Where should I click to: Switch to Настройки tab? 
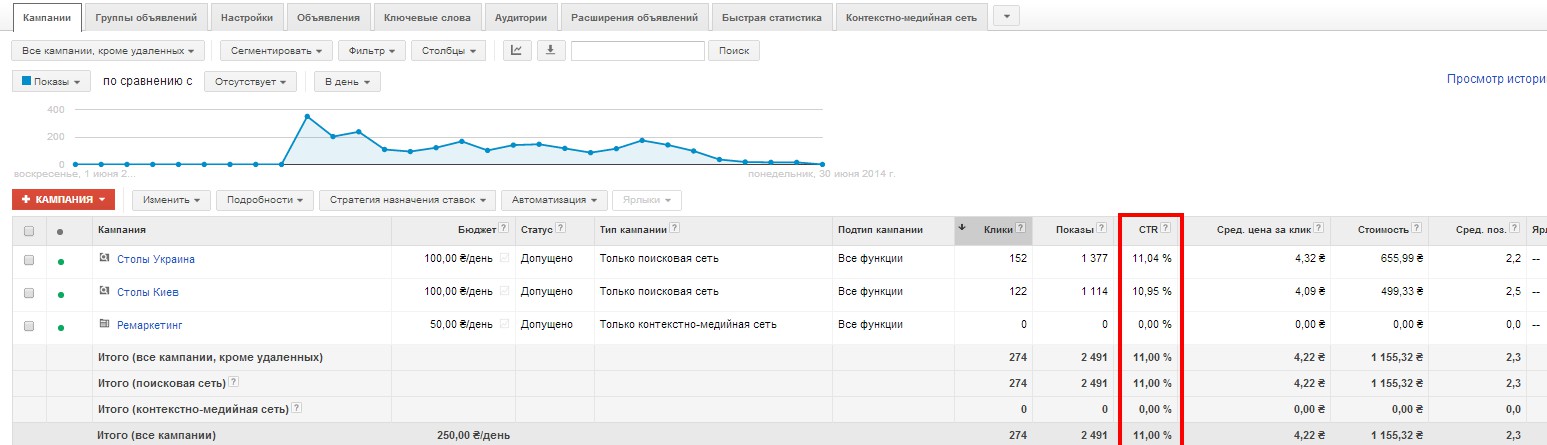tap(247, 17)
